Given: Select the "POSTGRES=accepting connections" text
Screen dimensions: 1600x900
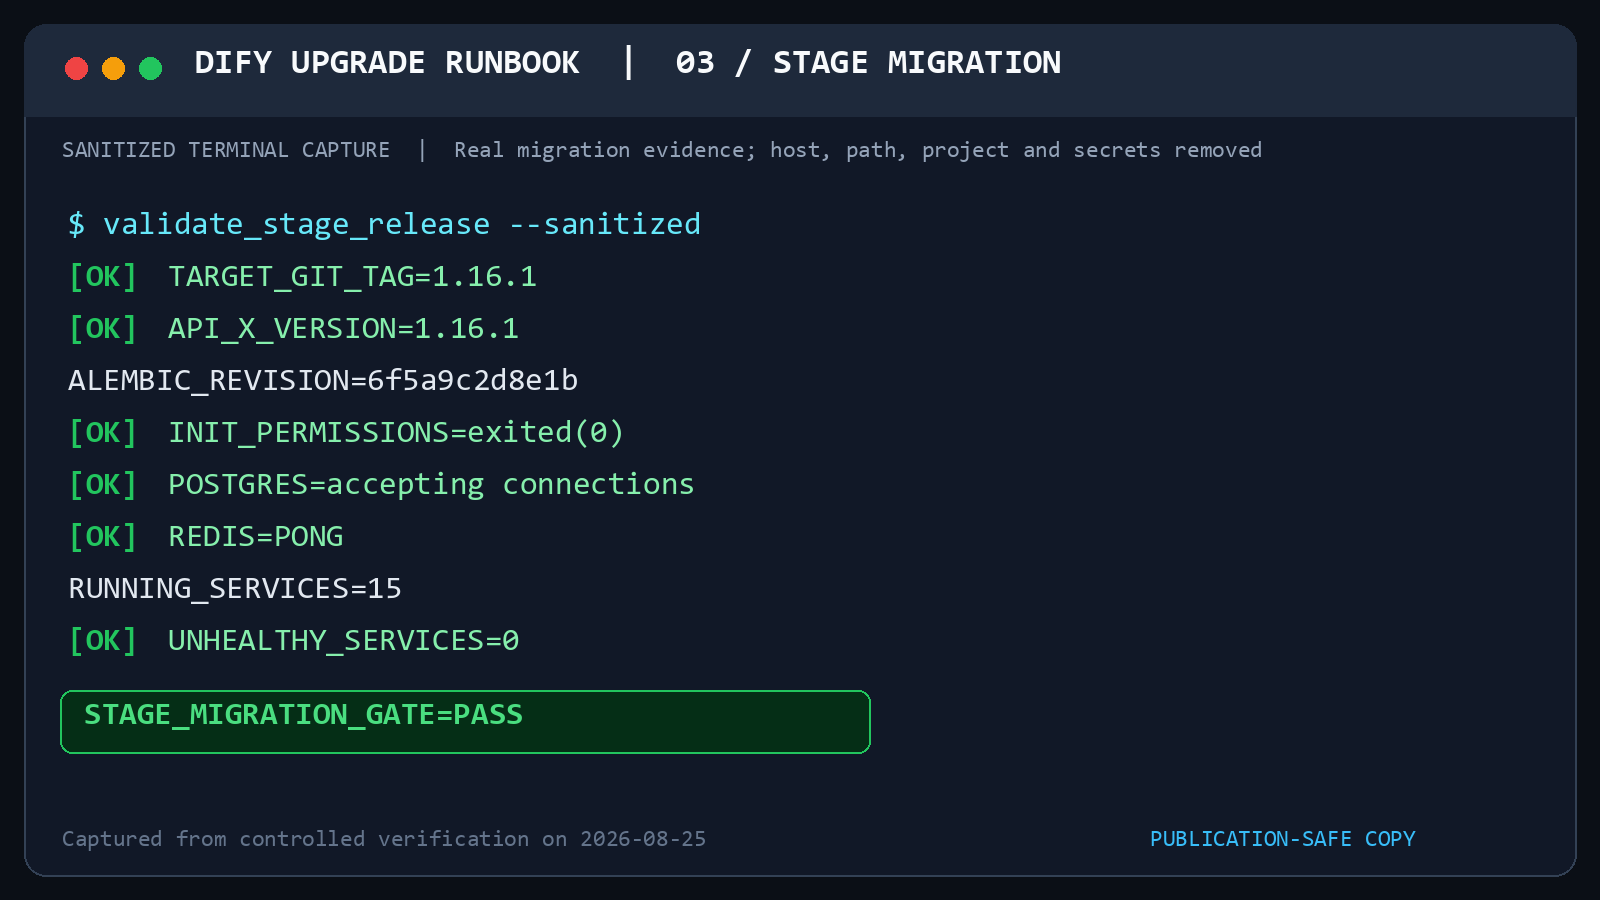Looking at the screenshot, I should tap(431, 484).
